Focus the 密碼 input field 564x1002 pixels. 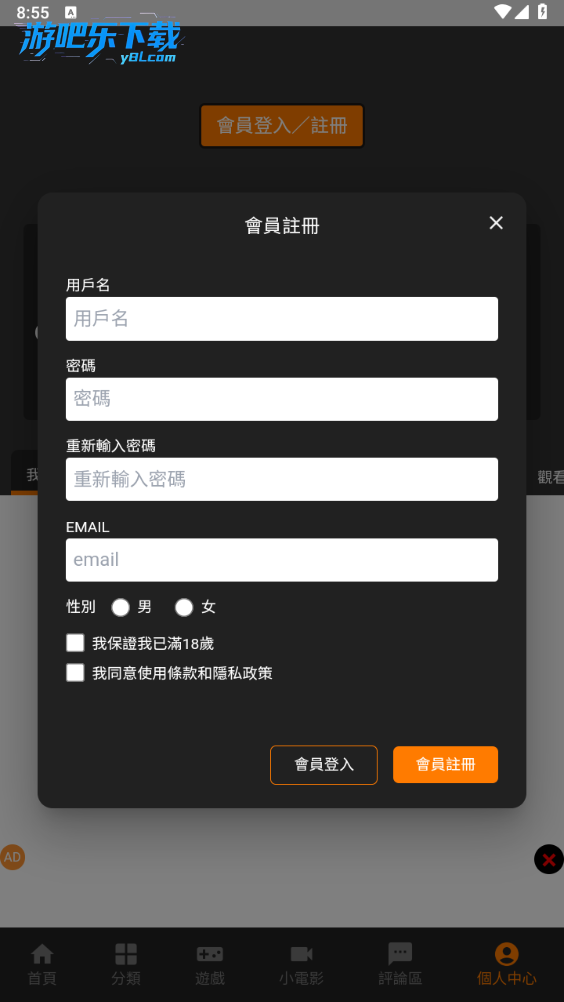282,399
